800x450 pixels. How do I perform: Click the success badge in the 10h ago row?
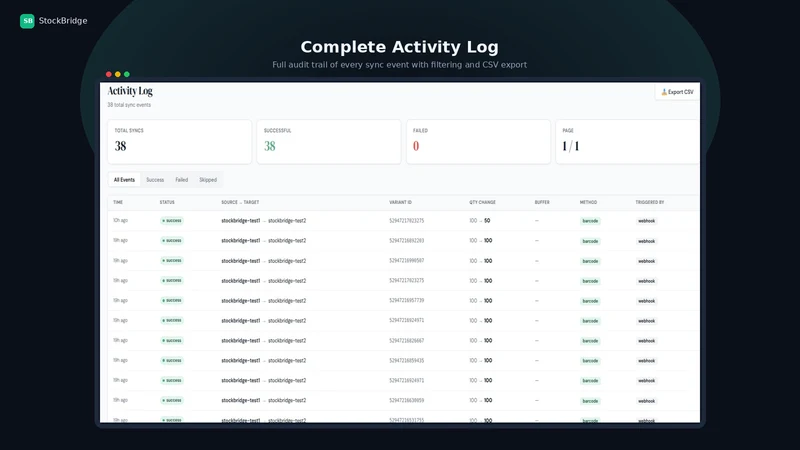pyautogui.click(x=172, y=221)
